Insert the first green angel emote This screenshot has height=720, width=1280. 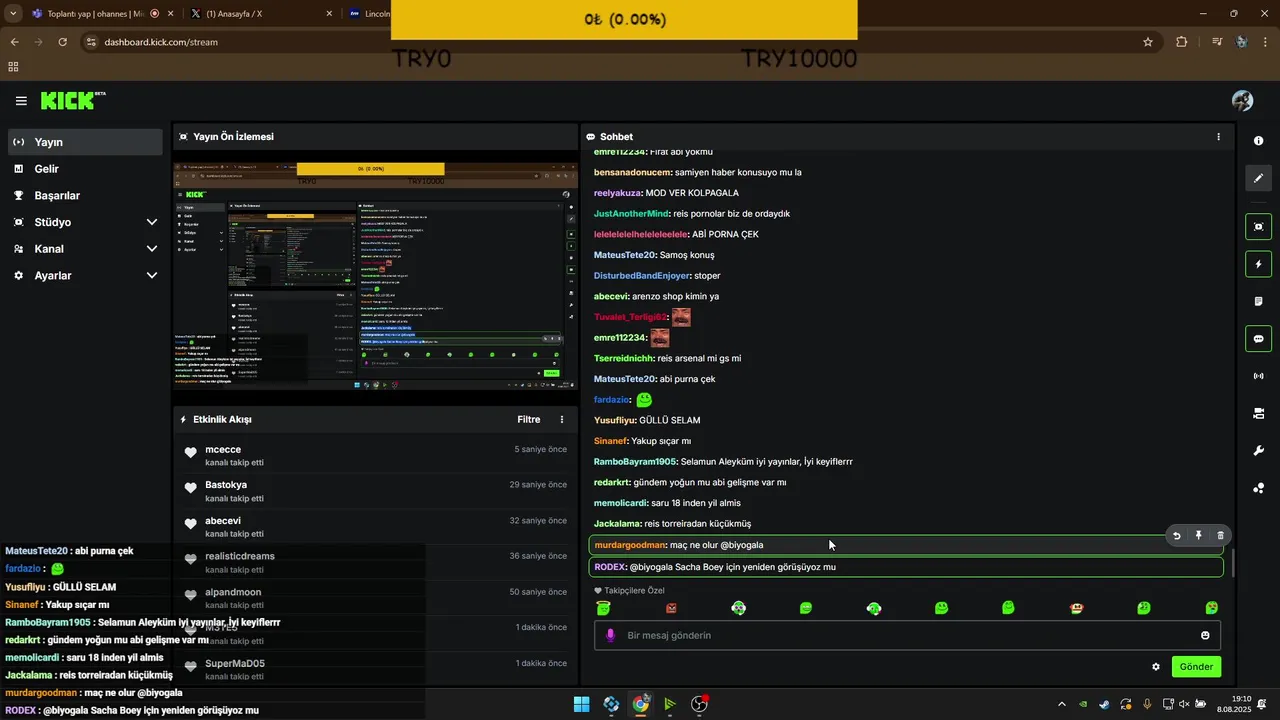[603, 608]
